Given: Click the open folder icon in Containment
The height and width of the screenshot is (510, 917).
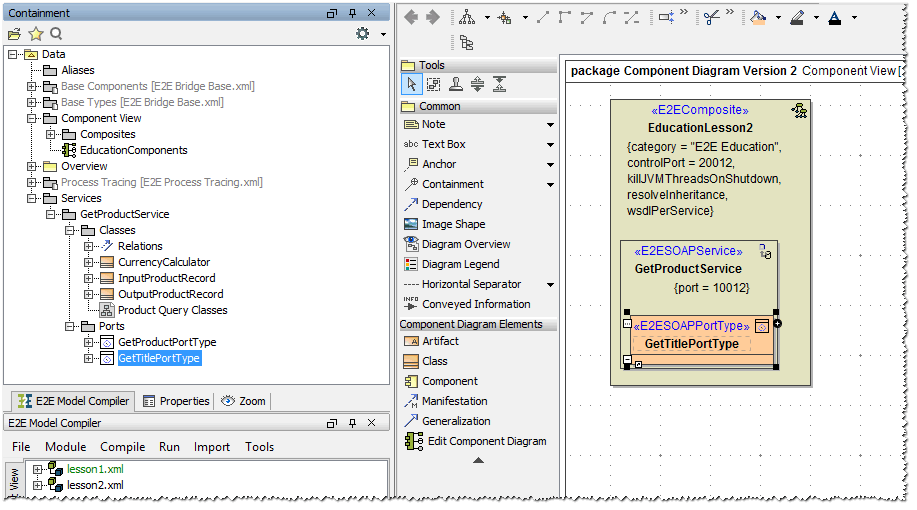Looking at the screenshot, I should tap(14, 34).
